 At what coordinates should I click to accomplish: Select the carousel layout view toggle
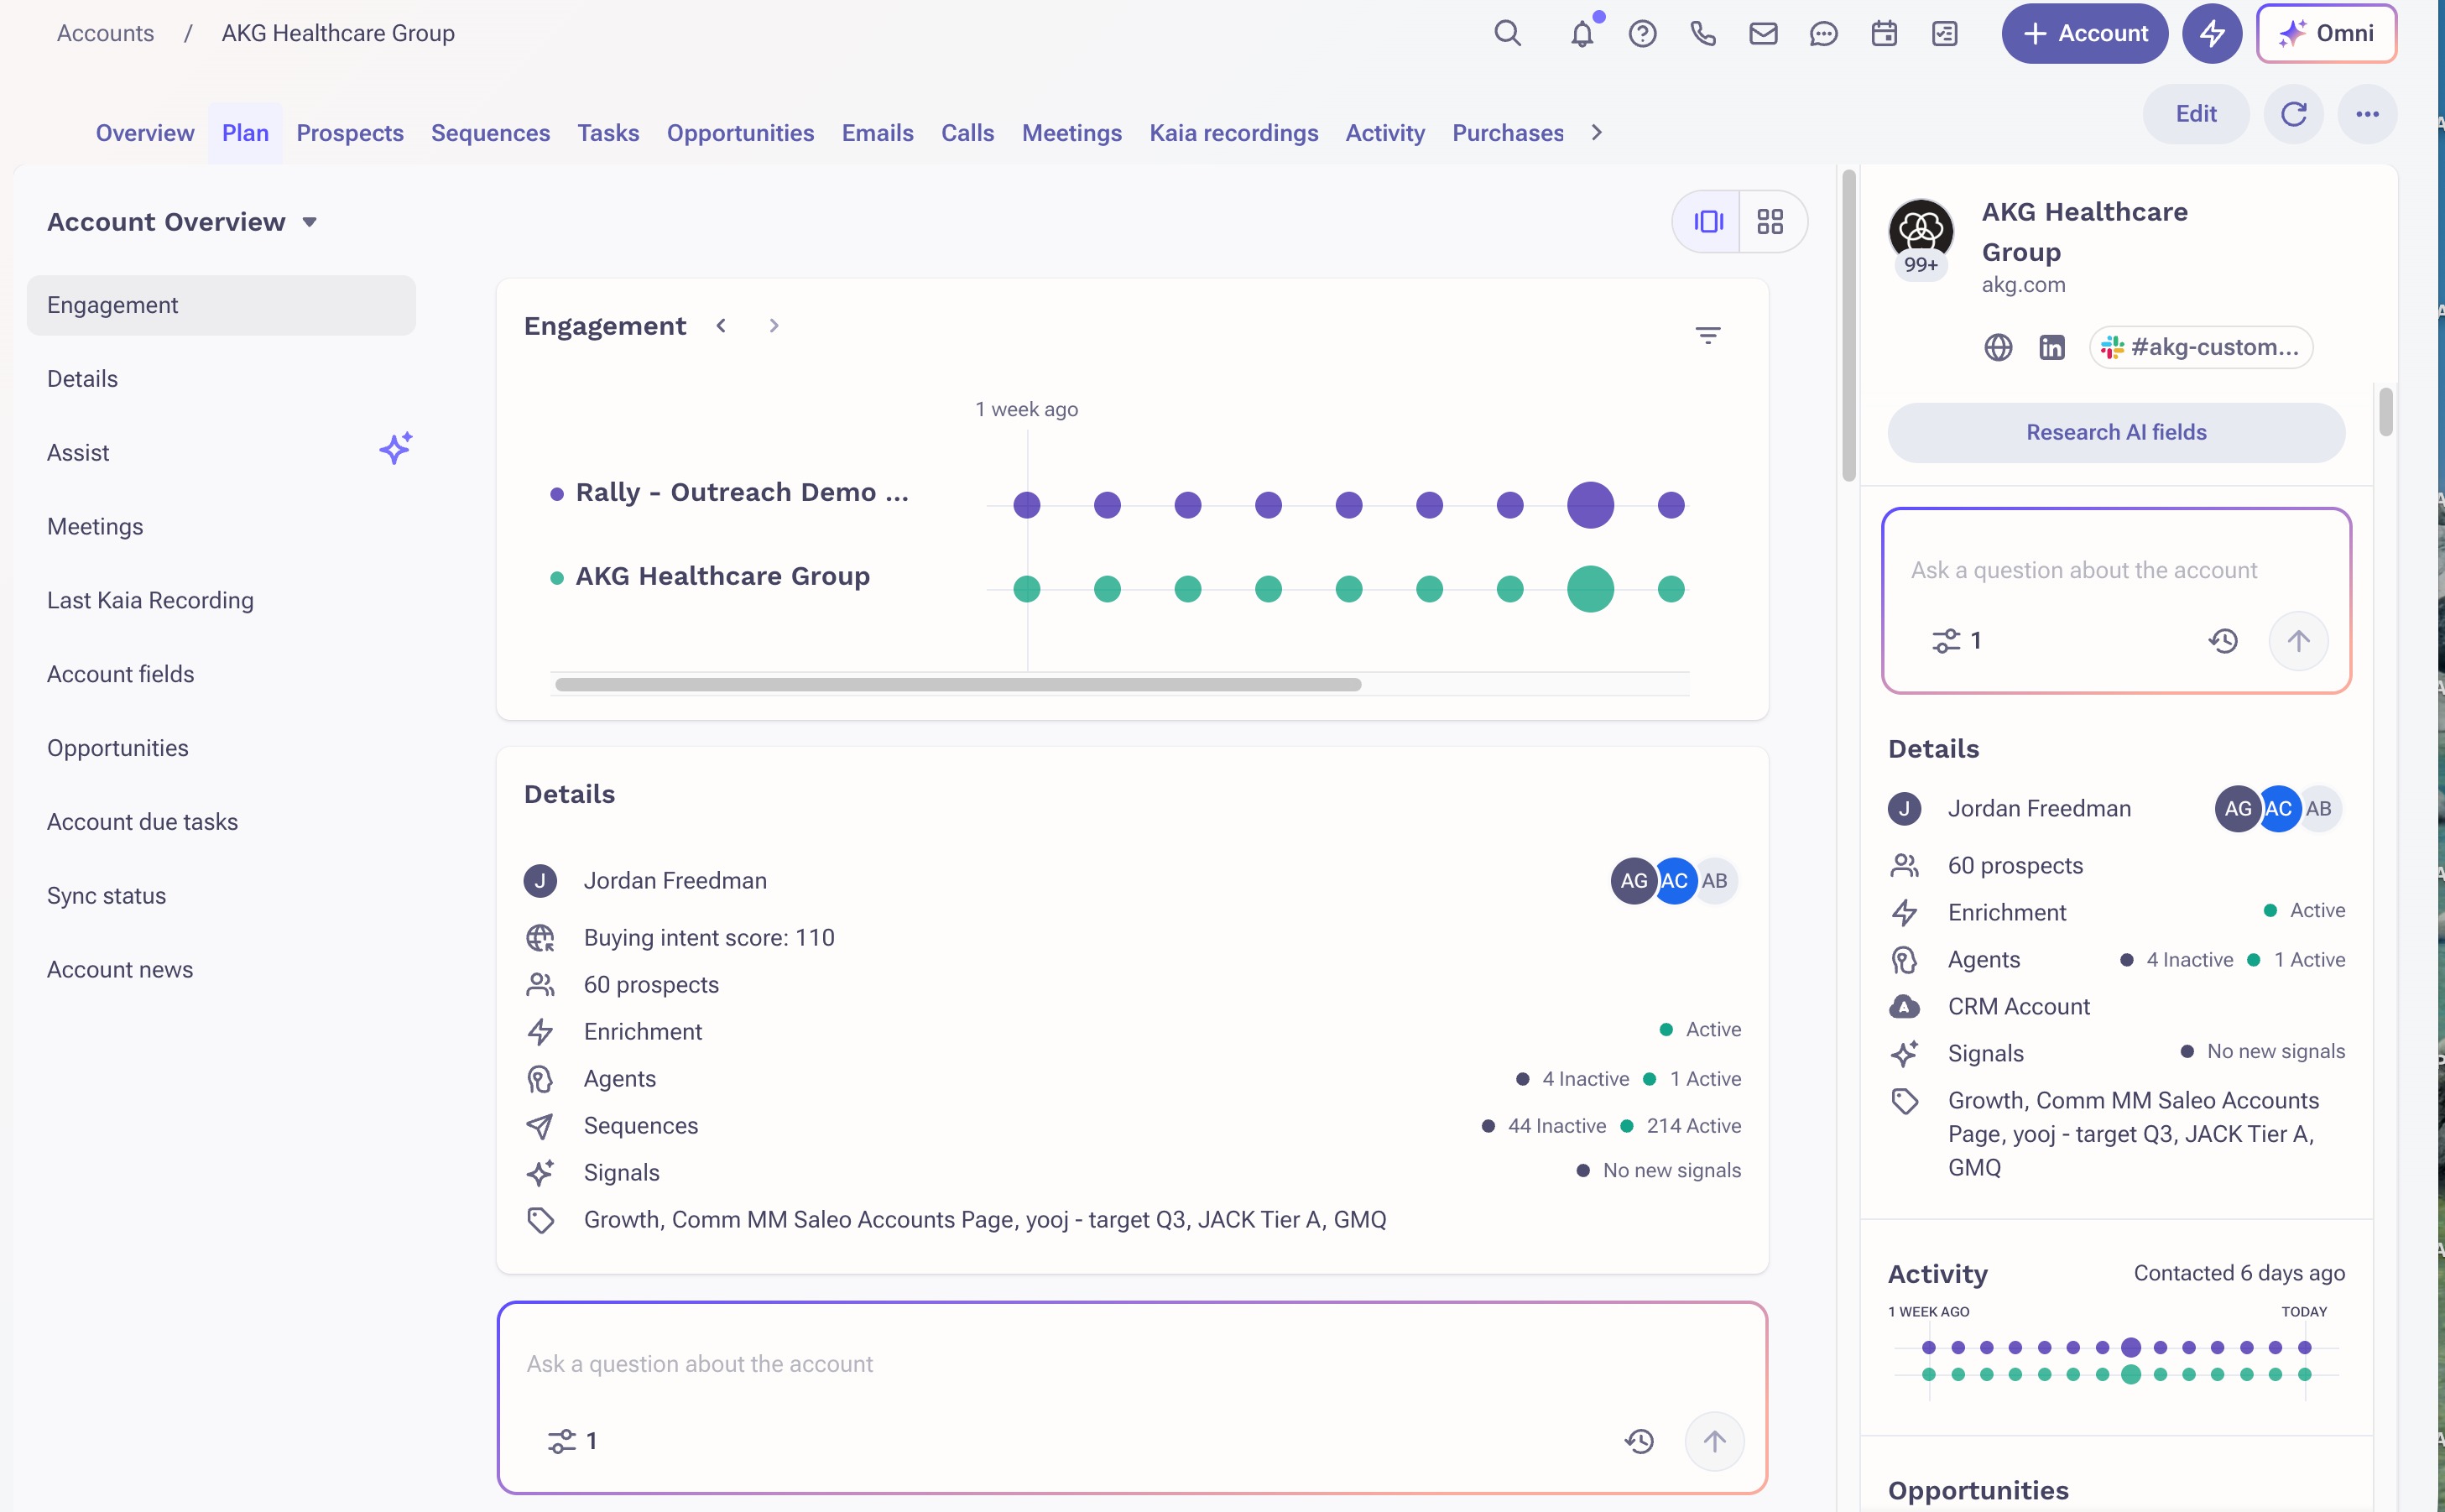pyautogui.click(x=1708, y=221)
